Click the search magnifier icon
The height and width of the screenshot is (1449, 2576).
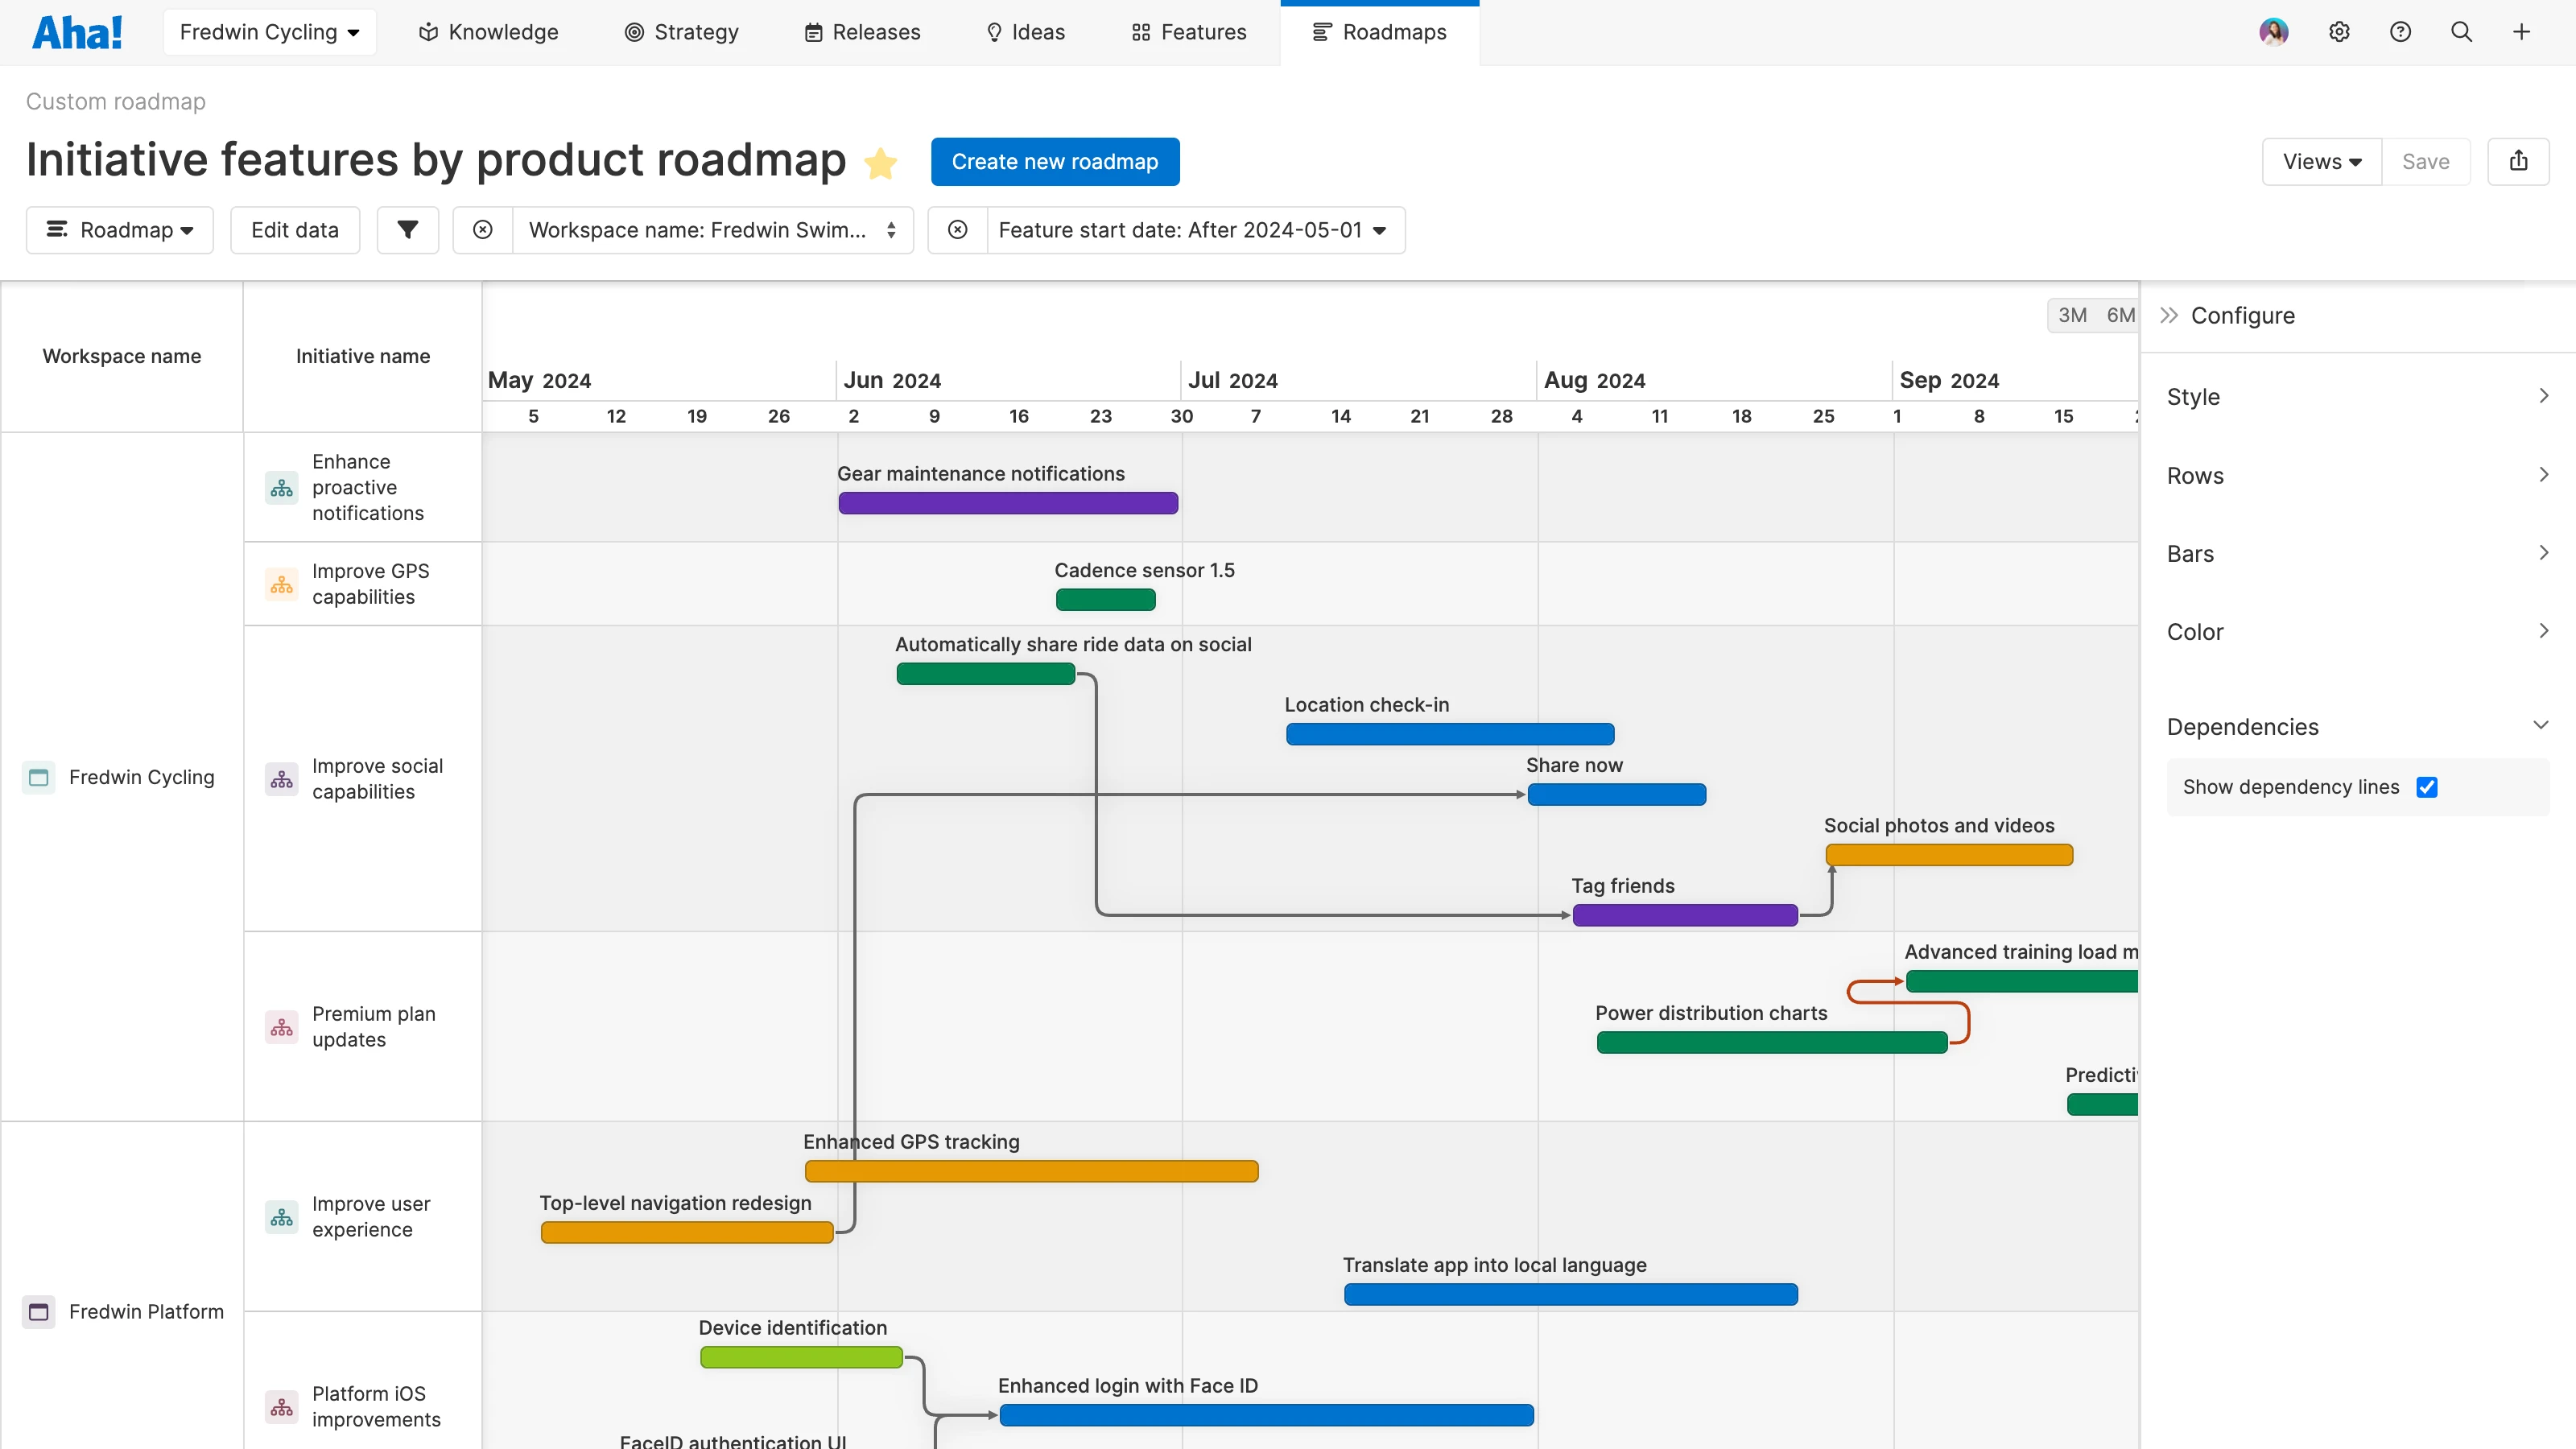click(2461, 32)
